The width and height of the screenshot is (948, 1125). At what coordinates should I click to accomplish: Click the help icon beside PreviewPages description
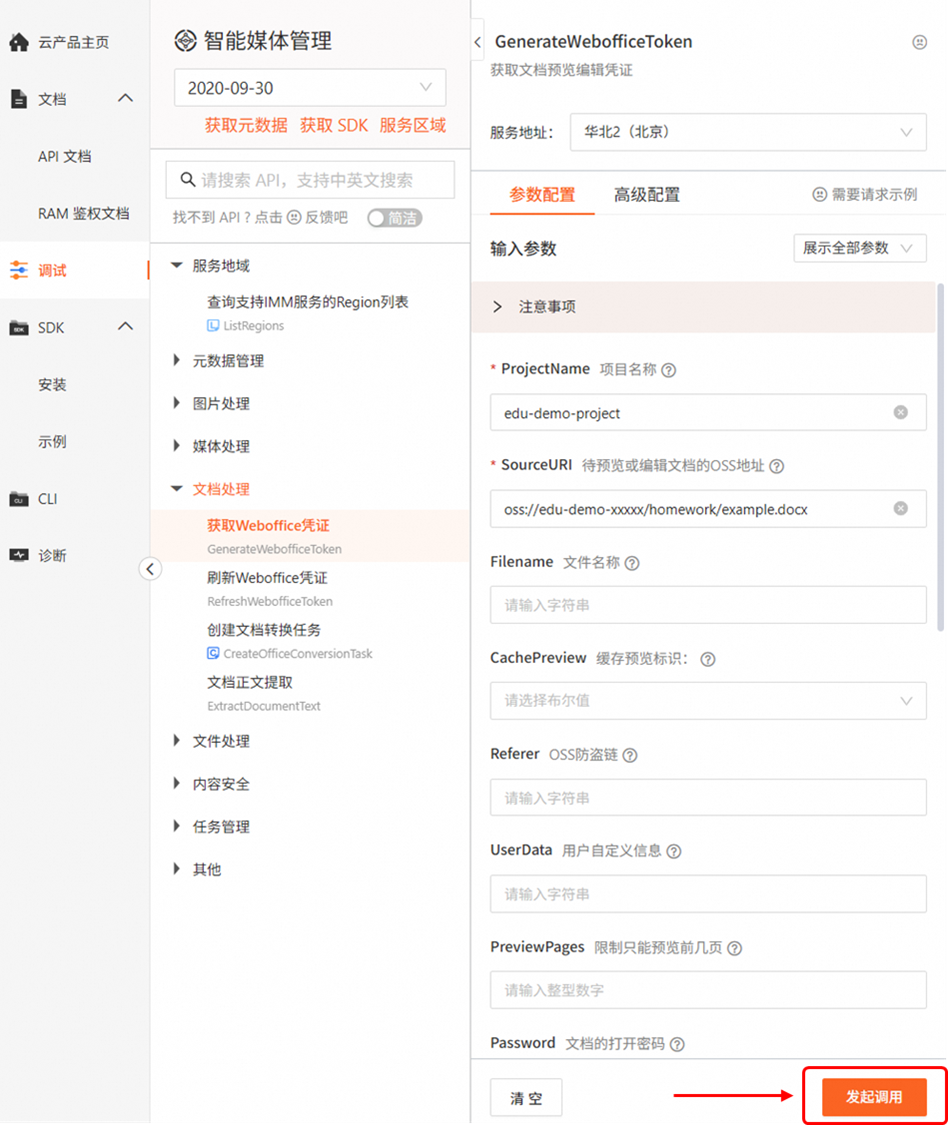pos(734,949)
